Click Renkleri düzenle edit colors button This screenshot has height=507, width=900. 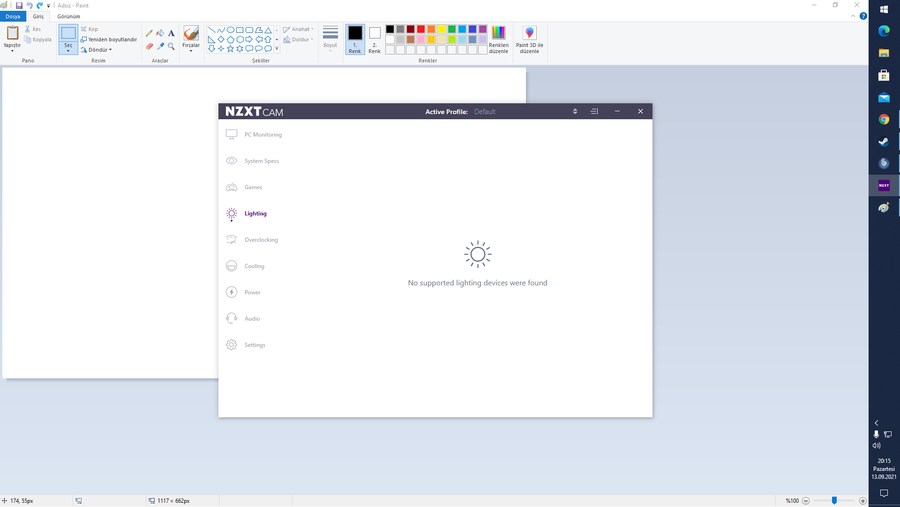(x=498, y=39)
